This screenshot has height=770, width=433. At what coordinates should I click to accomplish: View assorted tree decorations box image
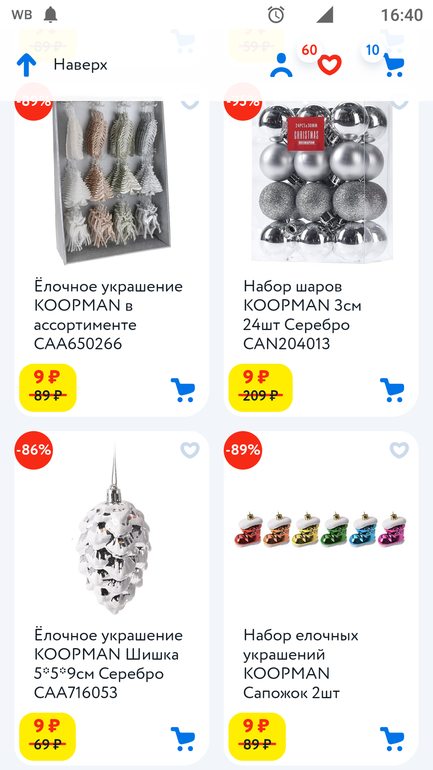[112, 182]
